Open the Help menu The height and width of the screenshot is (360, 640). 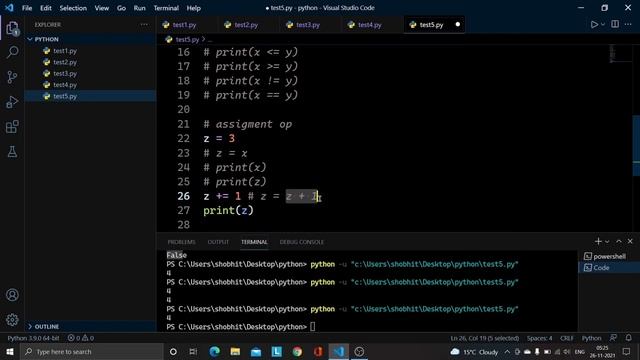(x=193, y=8)
